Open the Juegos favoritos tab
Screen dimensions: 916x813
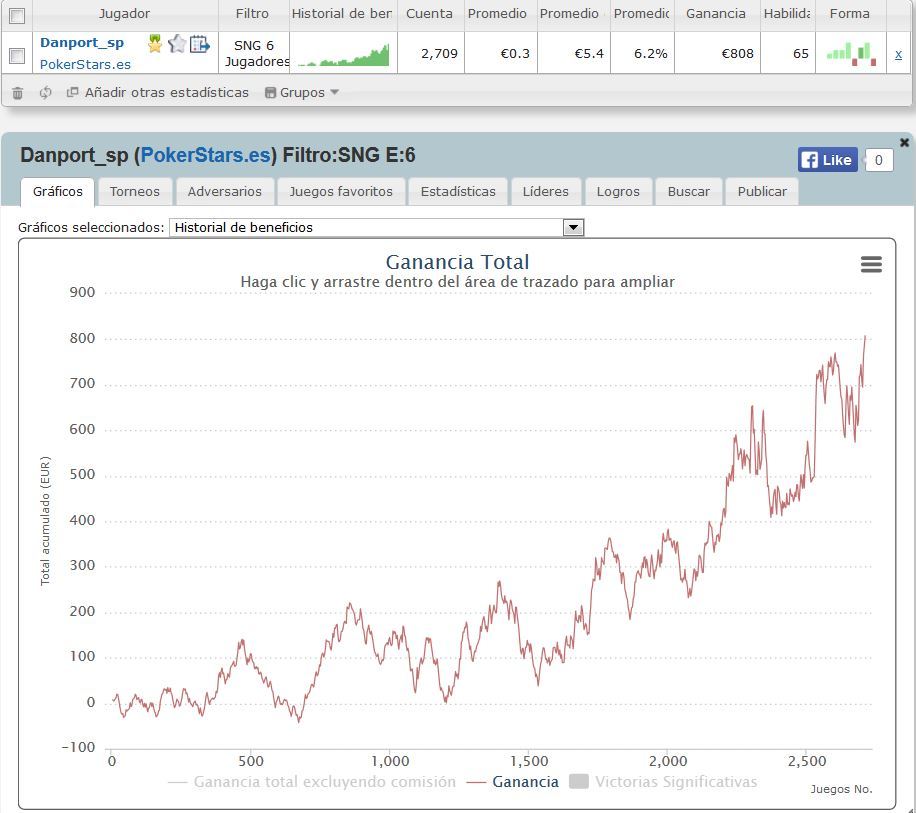341,192
